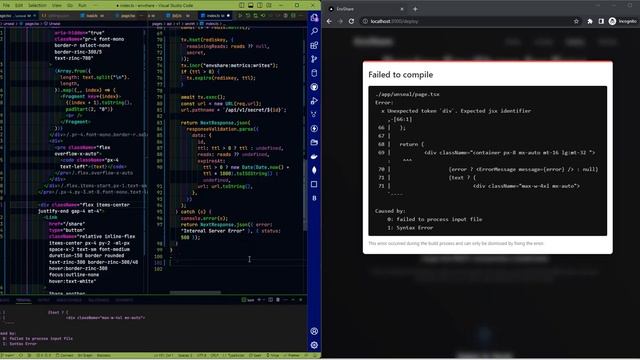Toggle primary side bar layout icon in title bar
The width and height of the screenshot is (640, 360).
(x=242, y=5)
